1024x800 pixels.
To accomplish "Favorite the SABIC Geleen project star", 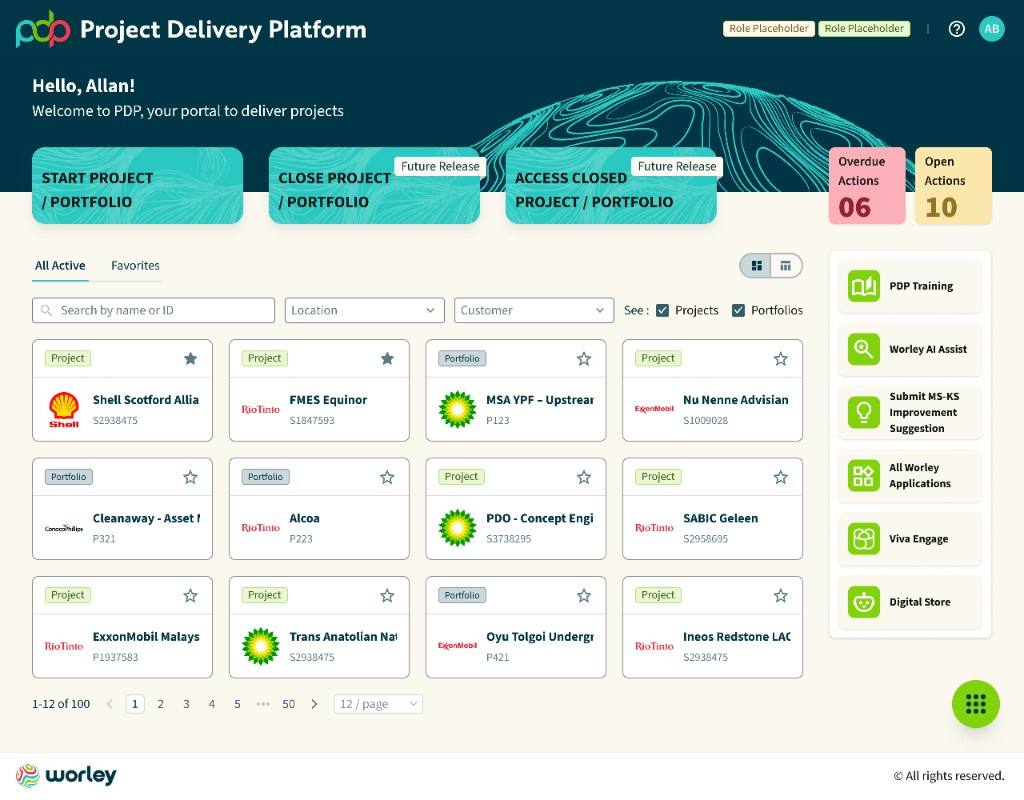I will pos(780,477).
